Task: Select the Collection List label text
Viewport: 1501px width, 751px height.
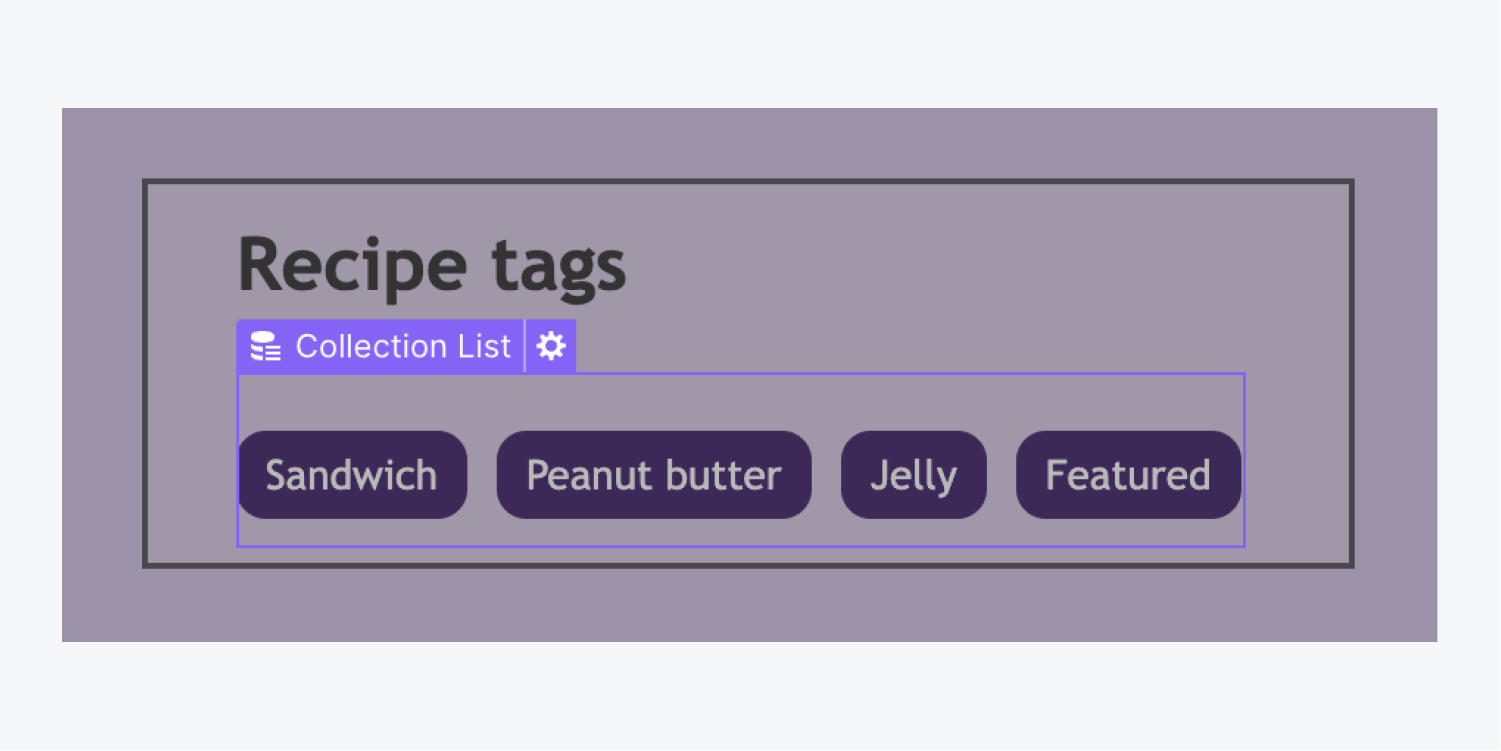Action: (403, 346)
